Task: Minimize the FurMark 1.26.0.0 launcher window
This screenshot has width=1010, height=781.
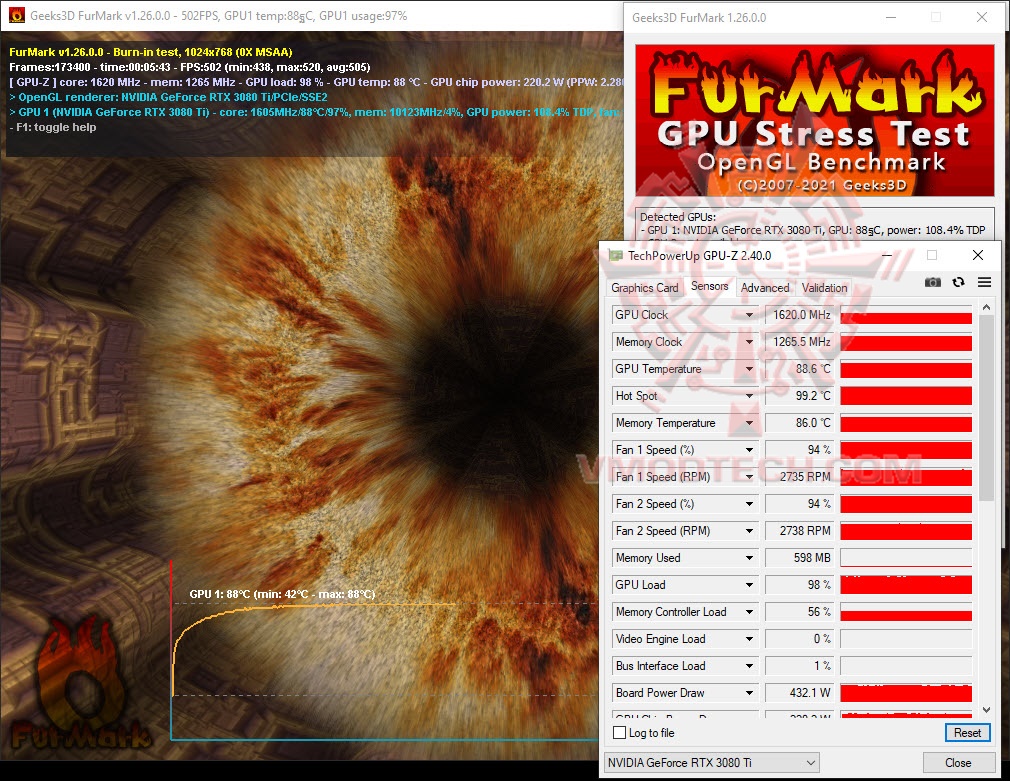Action: pyautogui.click(x=891, y=17)
